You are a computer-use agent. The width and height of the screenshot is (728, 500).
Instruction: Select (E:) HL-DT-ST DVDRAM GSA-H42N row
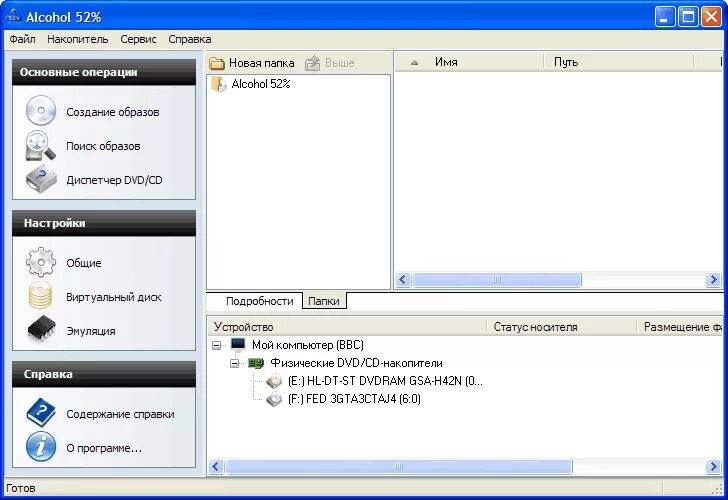click(x=385, y=381)
